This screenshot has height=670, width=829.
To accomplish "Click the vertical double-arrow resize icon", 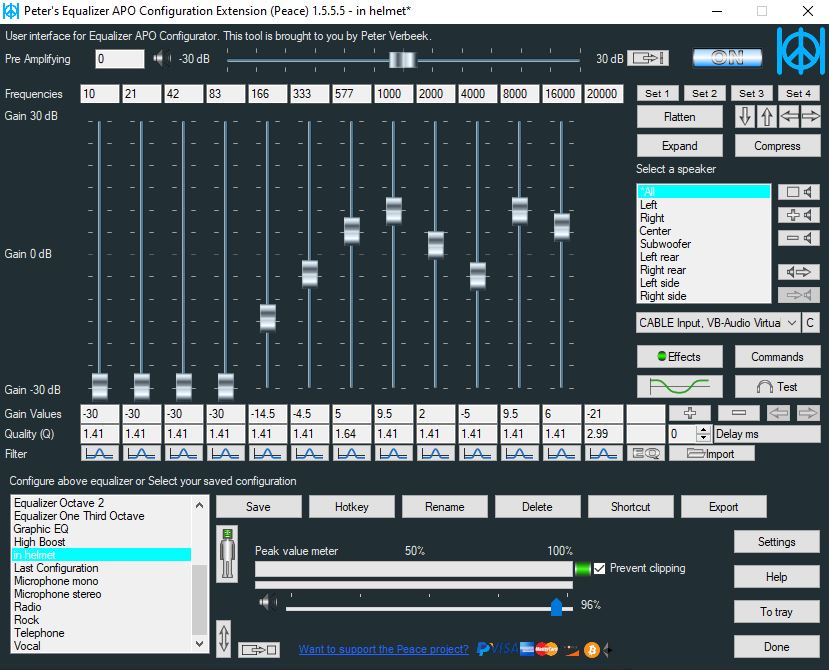I will (x=224, y=638).
